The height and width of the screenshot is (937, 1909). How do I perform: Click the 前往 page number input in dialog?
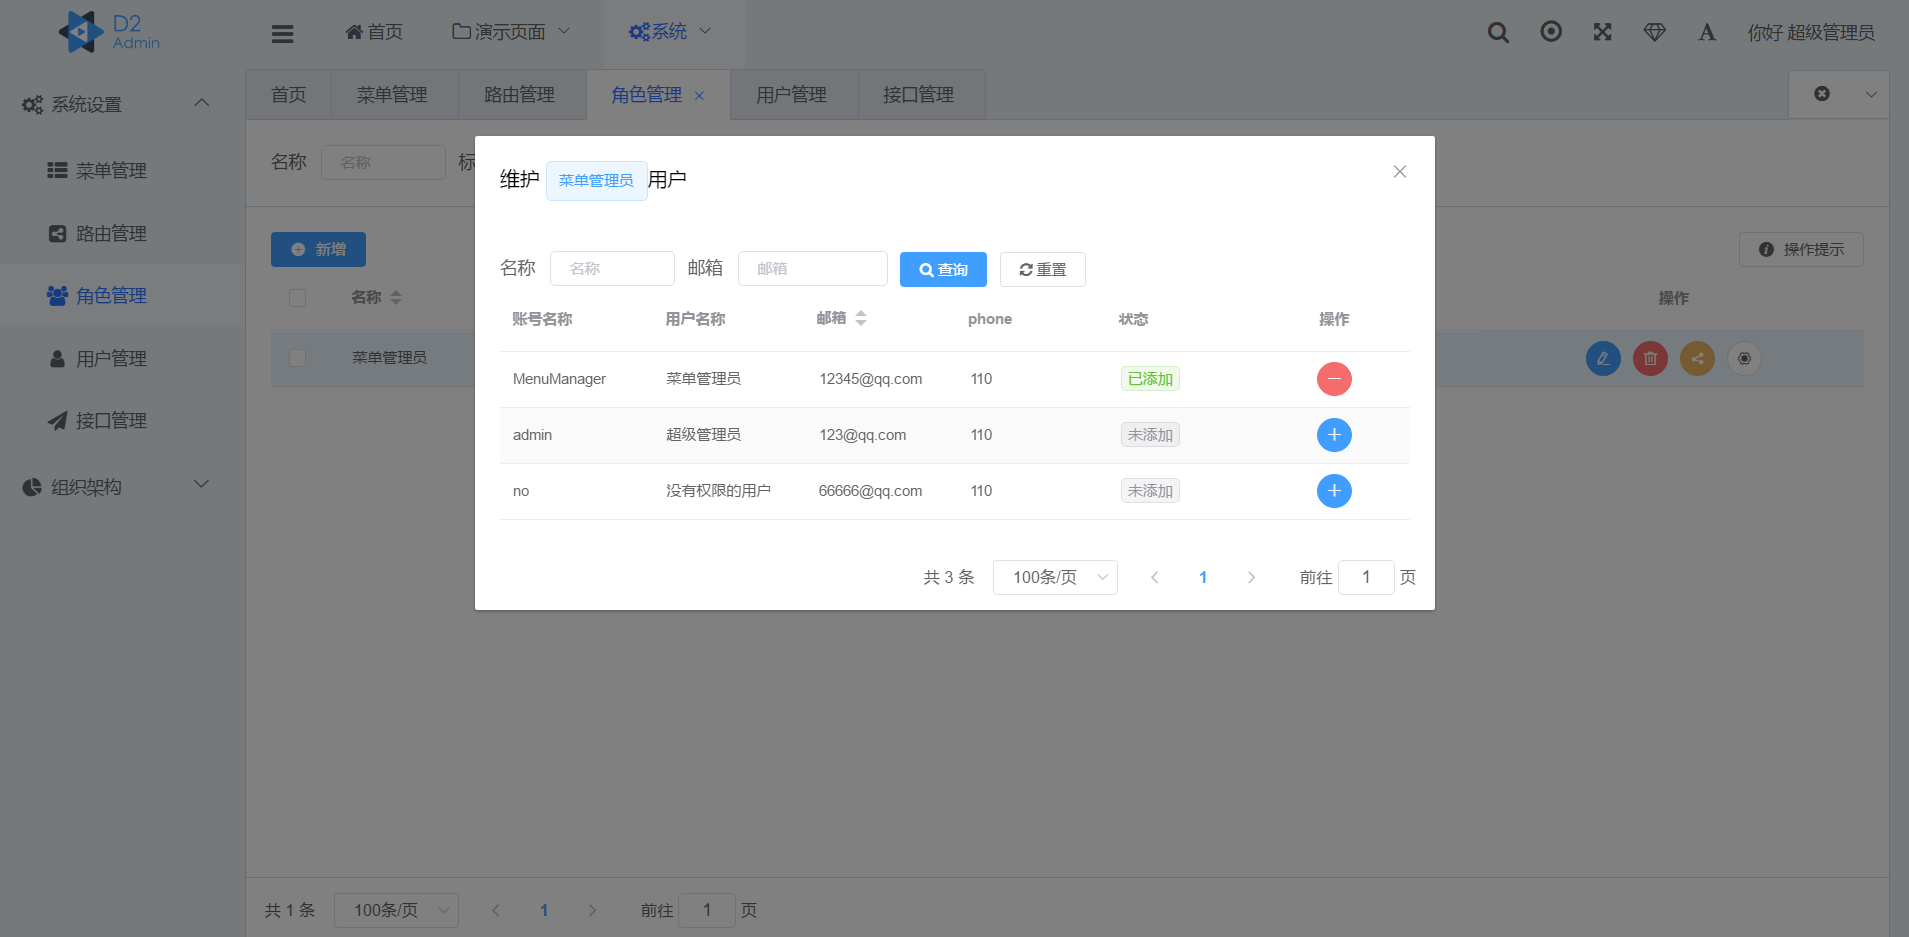1366,577
